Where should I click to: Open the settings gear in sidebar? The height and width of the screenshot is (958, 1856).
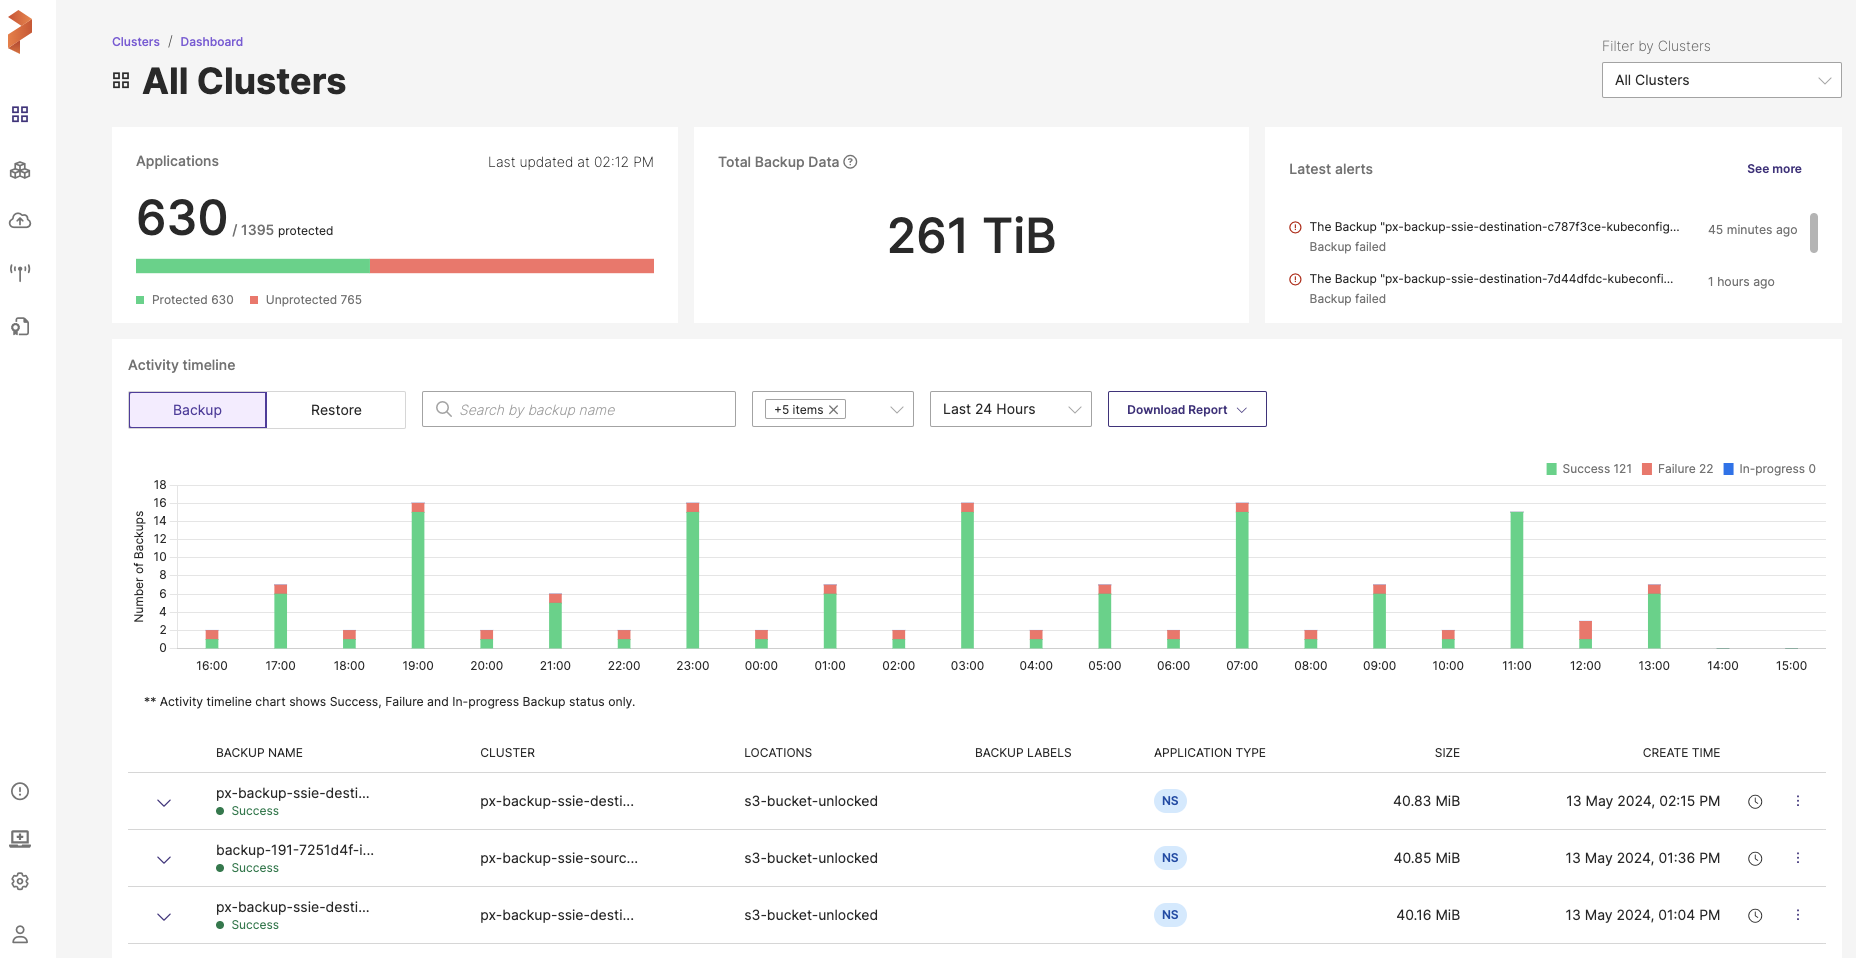point(20,881)
